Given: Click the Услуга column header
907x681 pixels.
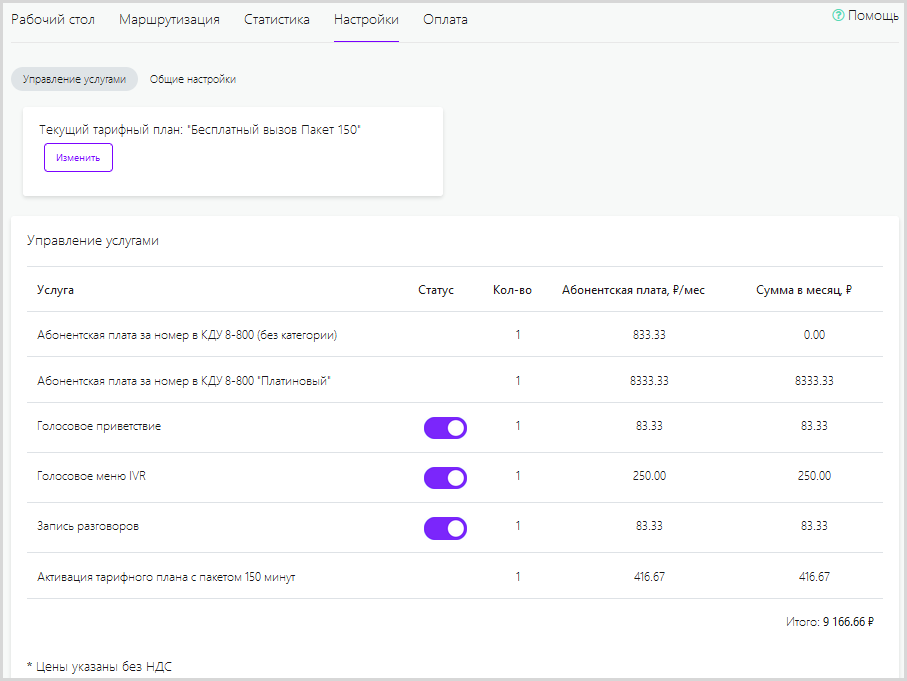Looking at the screenshot, I should 55,290.
